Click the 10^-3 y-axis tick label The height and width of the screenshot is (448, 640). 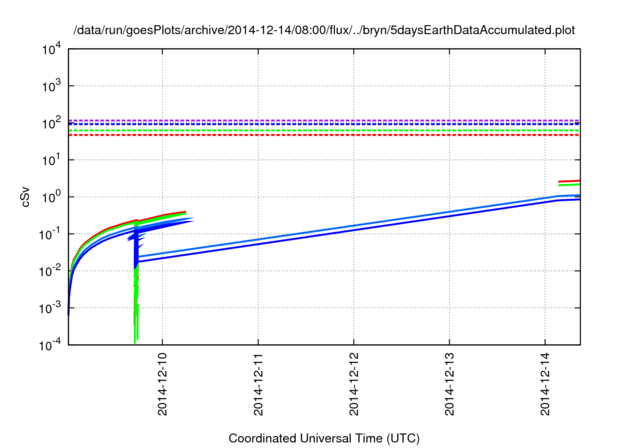tap(51, 308)
